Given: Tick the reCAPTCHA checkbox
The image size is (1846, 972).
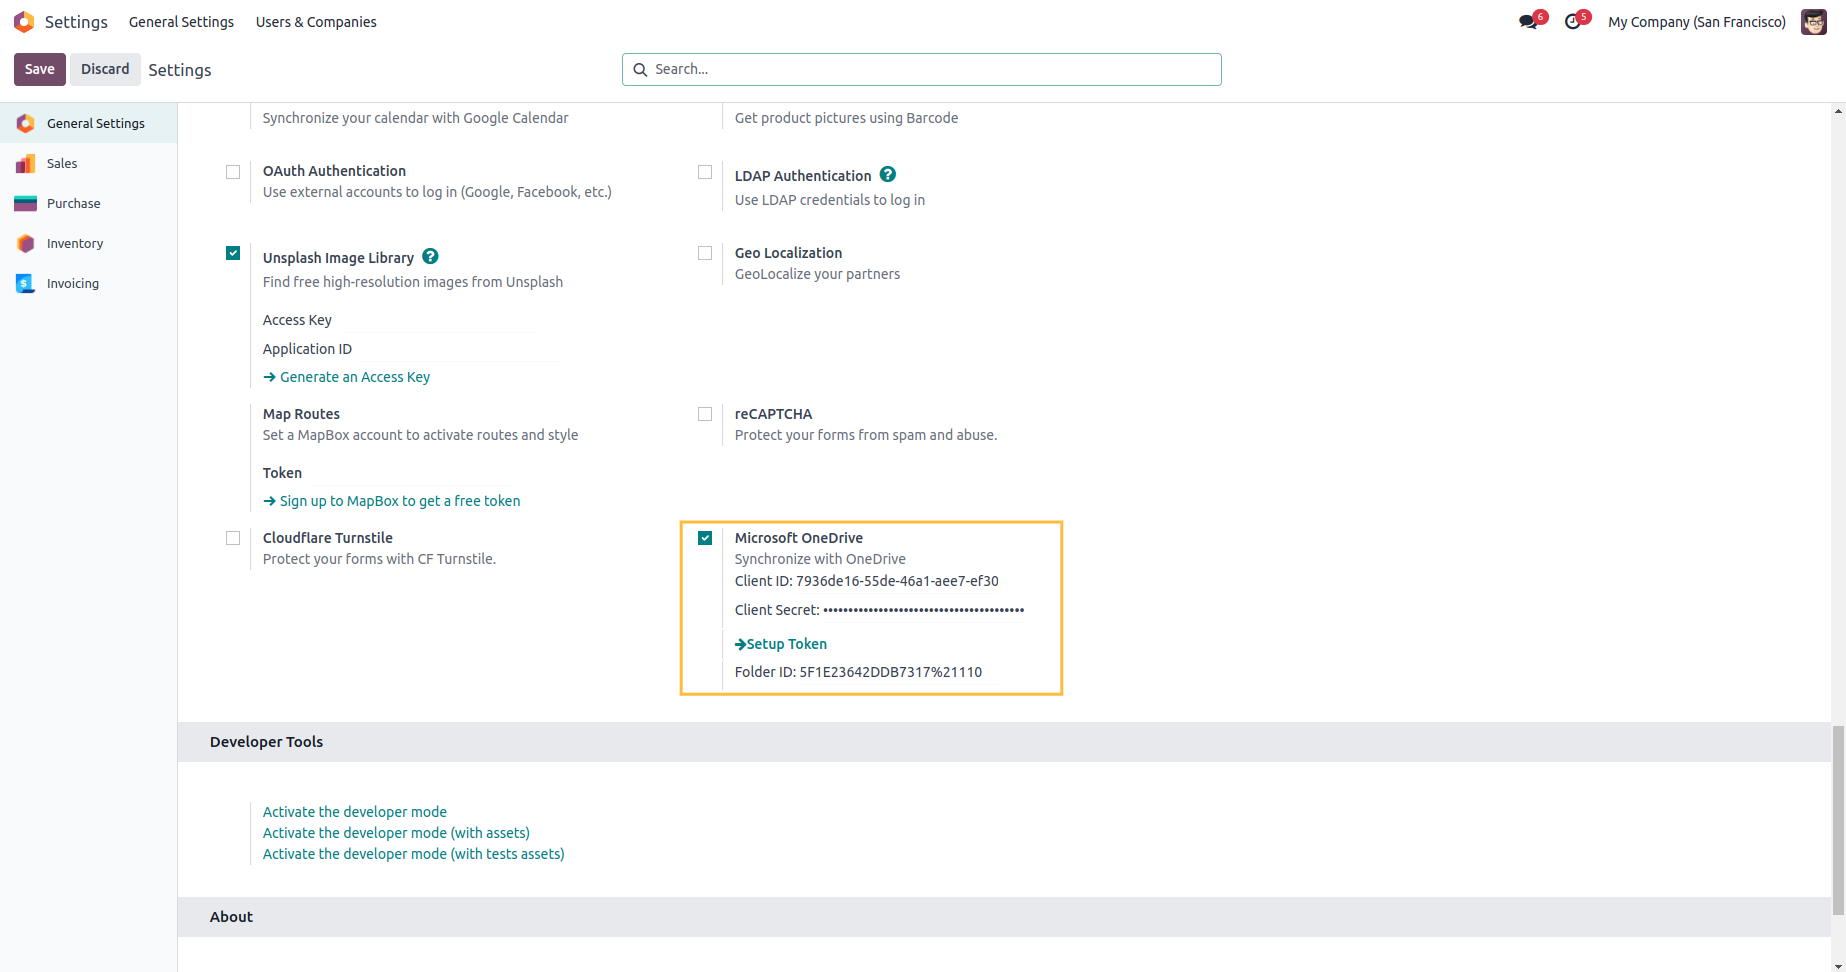Looking at the screenshot, I should (x=705, y=414).
